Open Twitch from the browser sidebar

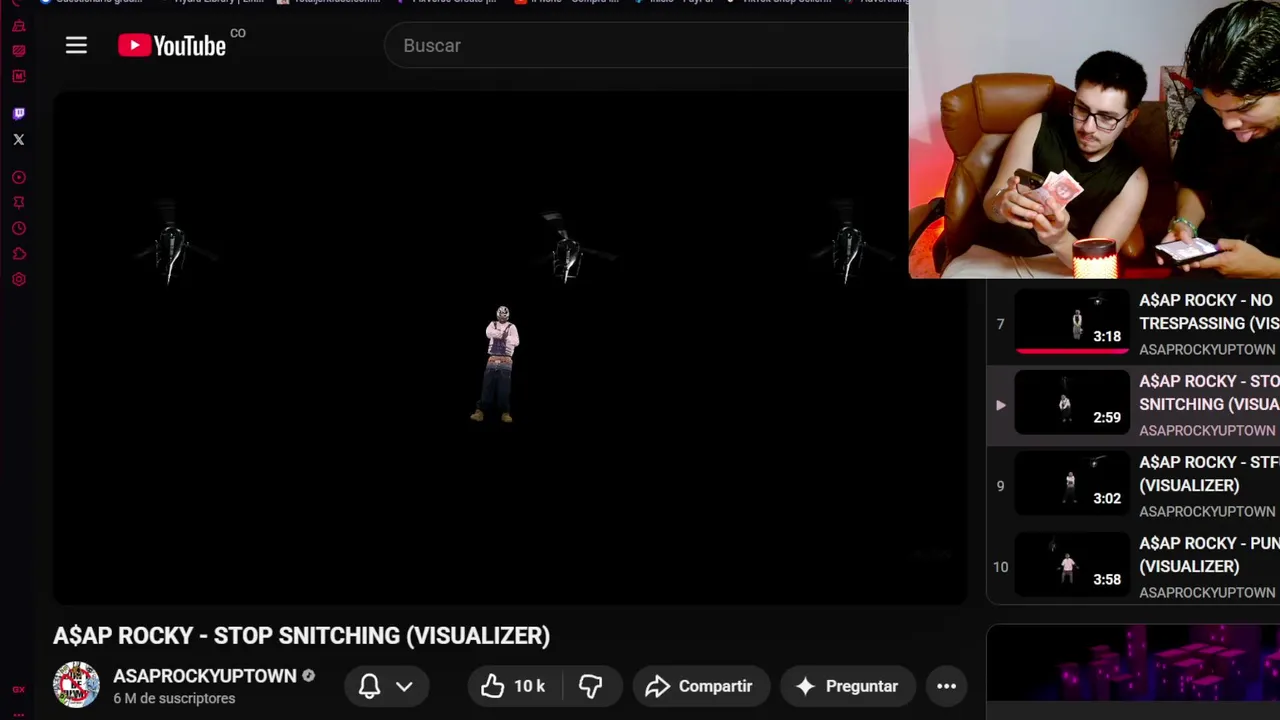point(18,113)
